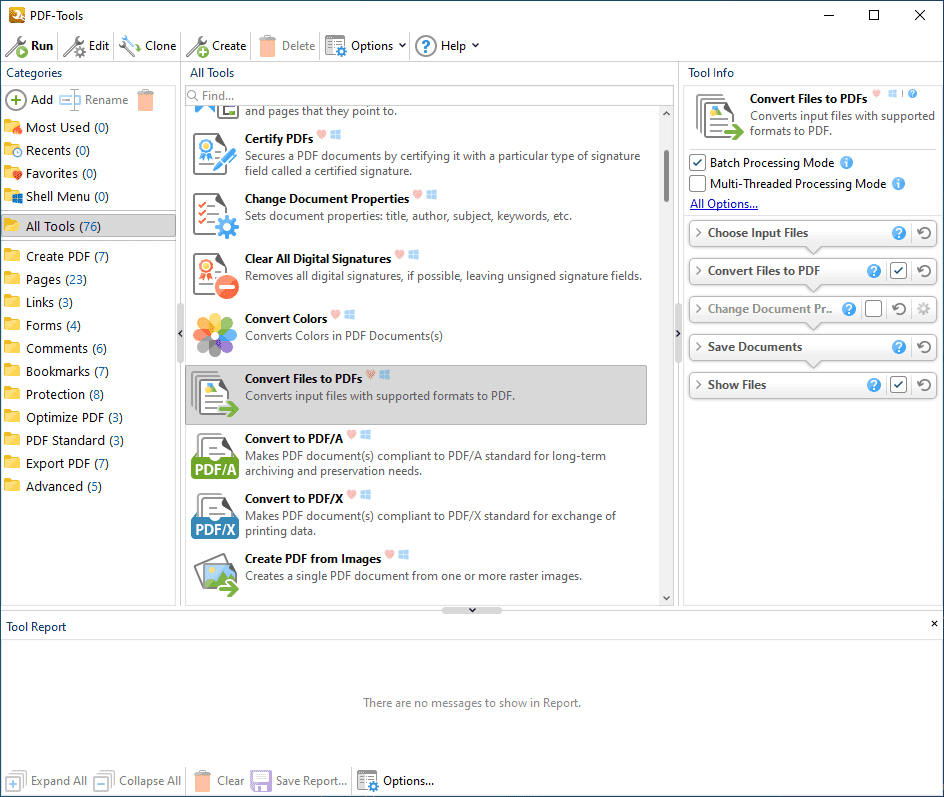Click the delete category trash icon

point(146,100)
